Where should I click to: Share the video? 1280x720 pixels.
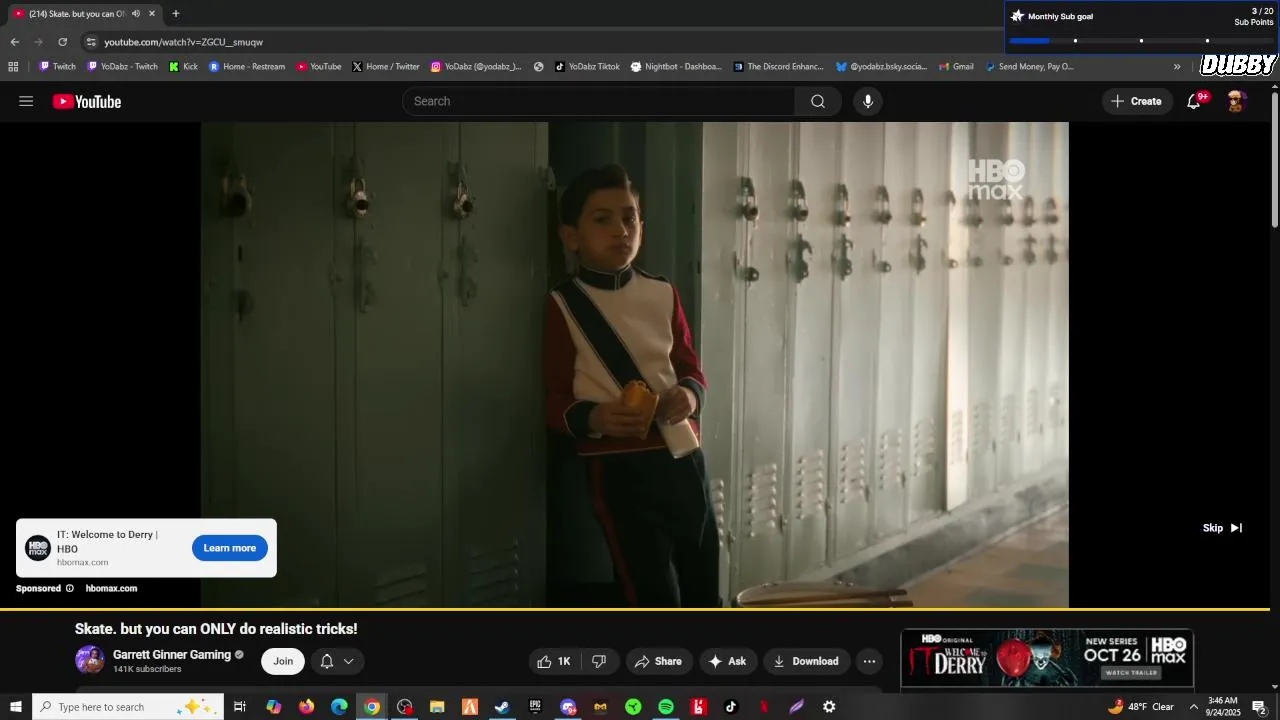[x=658, y=661]
